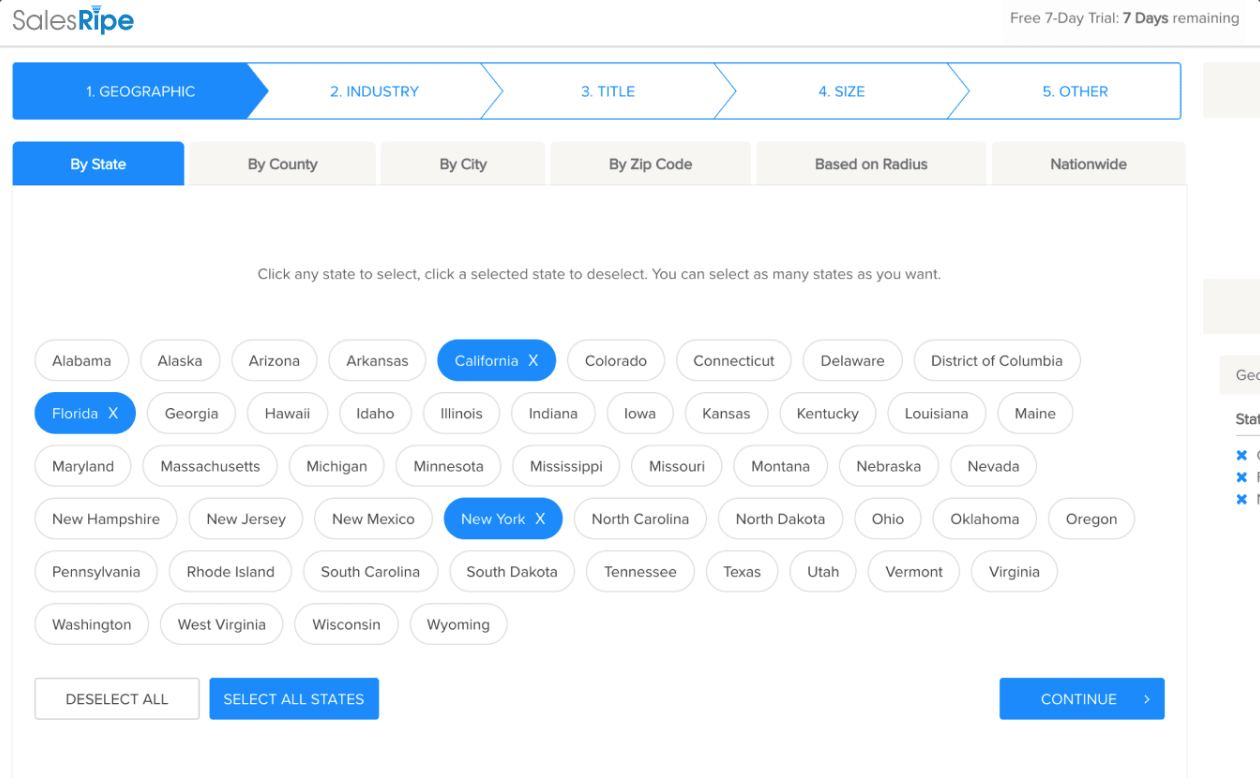Click the SELECT ALL STATES button
The width and height of the screenshot is (1260, 778).
click(x=294, y=699)
